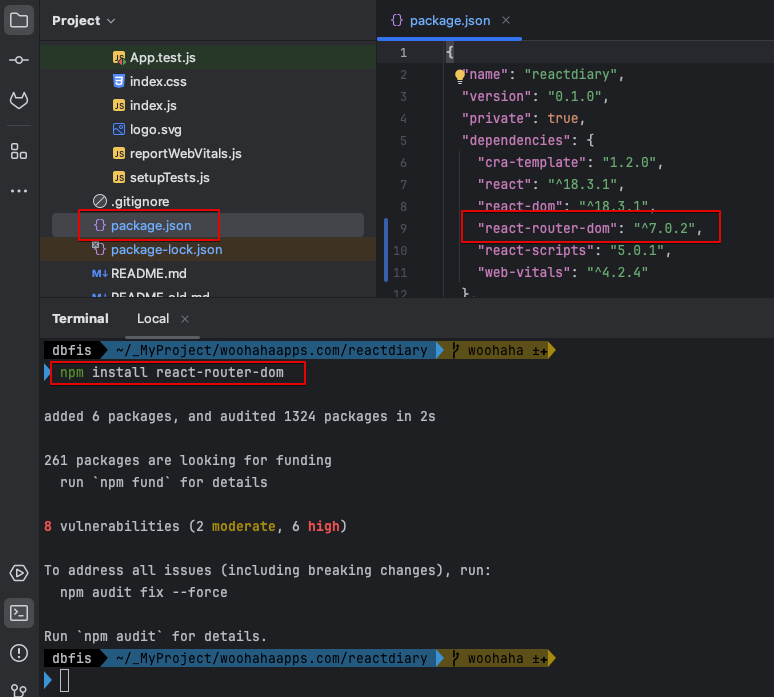Viewport: 774px width, 697px height.
Task: Show more tool windows via three dots
Action: [19, 191]
